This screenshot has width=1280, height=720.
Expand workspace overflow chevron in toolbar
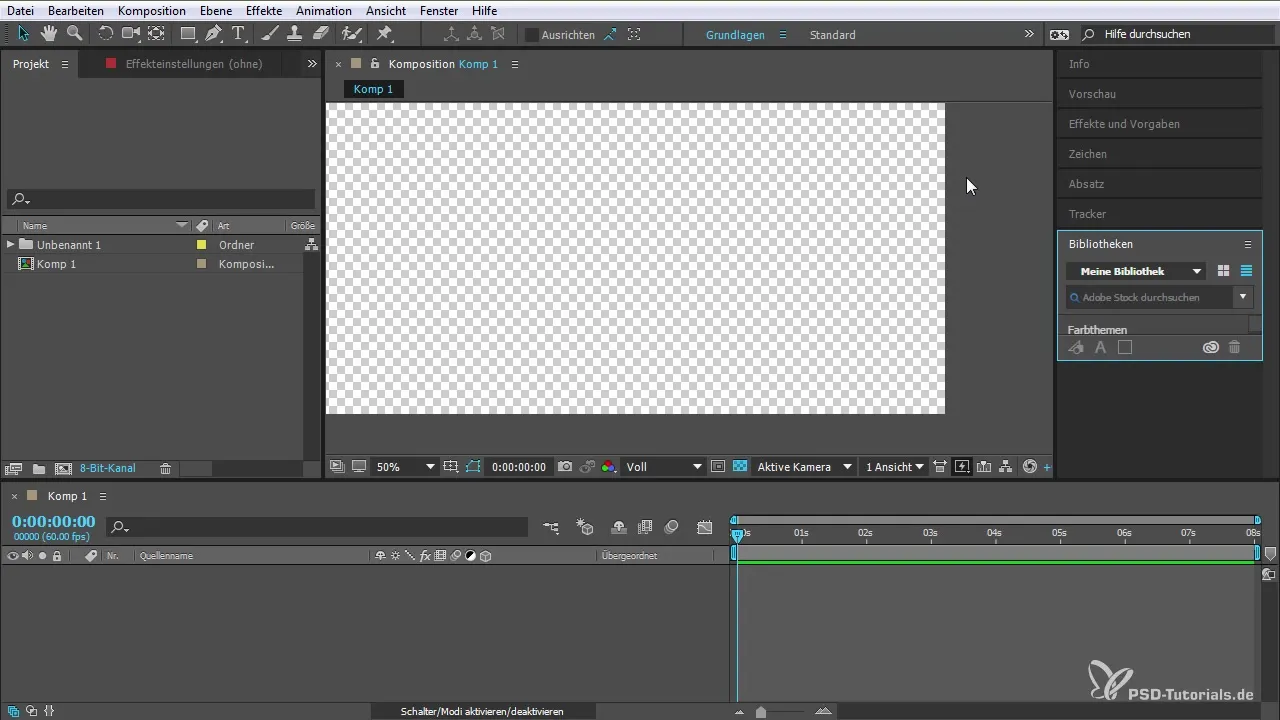click(1029, 34)
